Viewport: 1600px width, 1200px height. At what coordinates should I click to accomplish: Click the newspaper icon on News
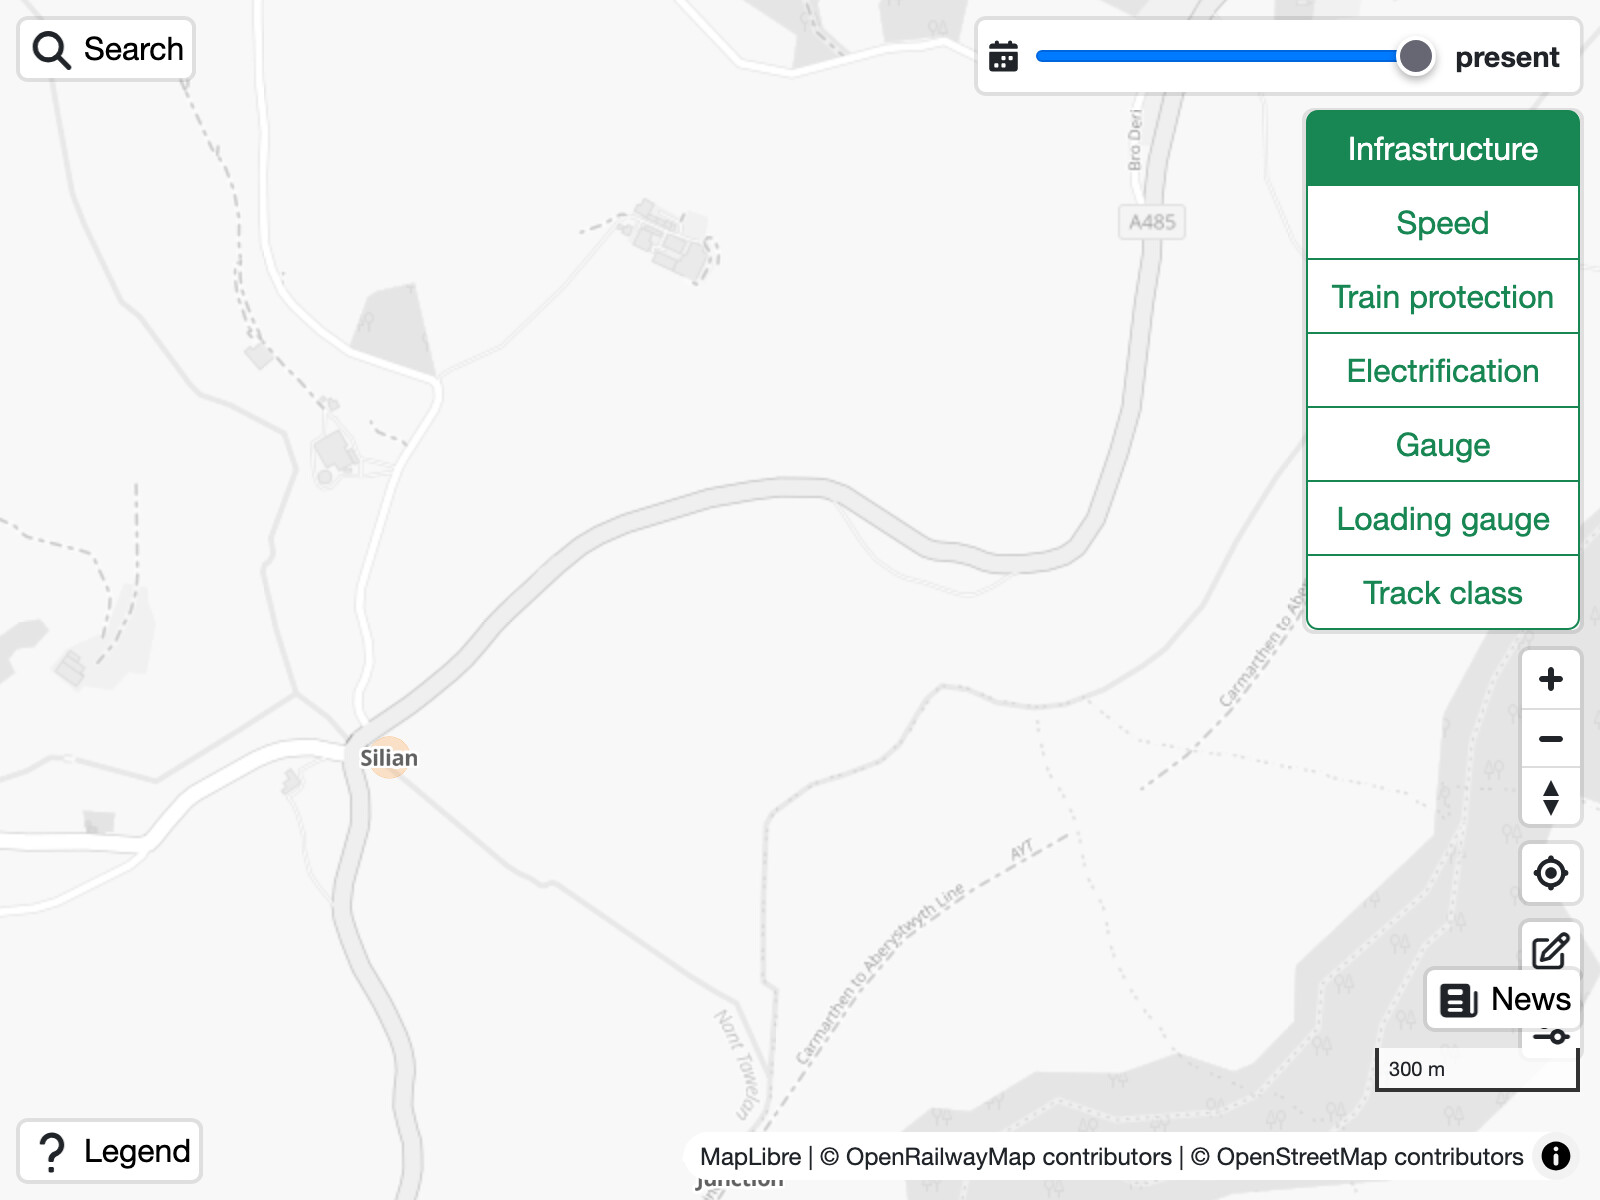coord(1458,1000)
